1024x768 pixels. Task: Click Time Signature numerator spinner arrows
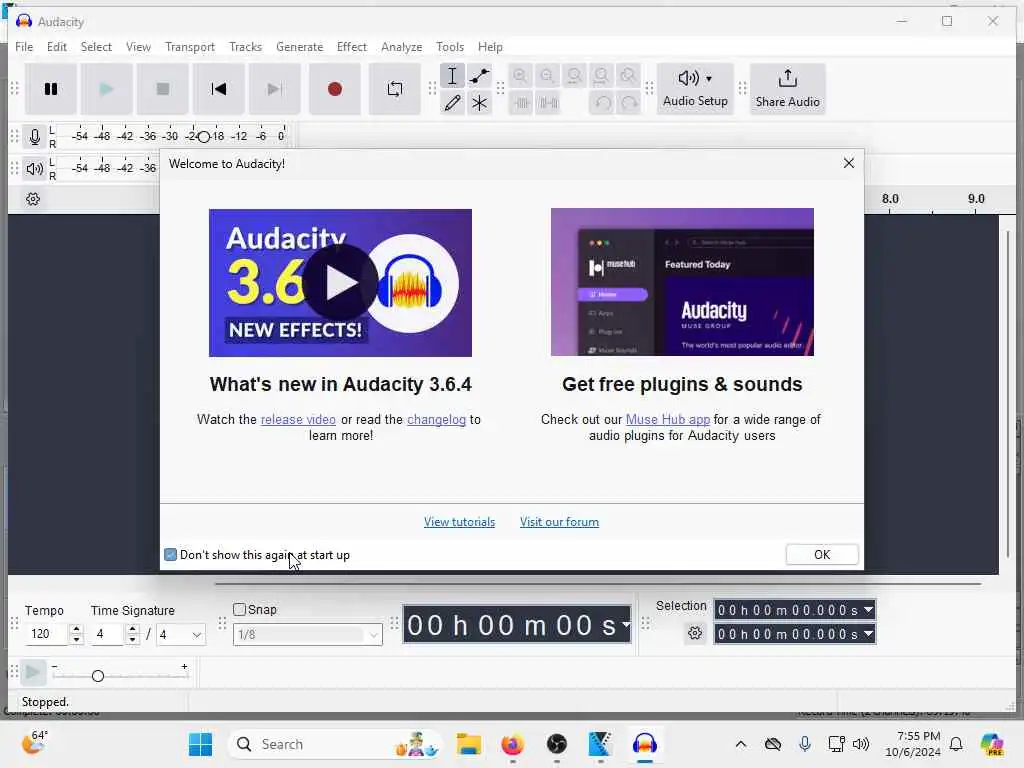(x=133, y=634)
